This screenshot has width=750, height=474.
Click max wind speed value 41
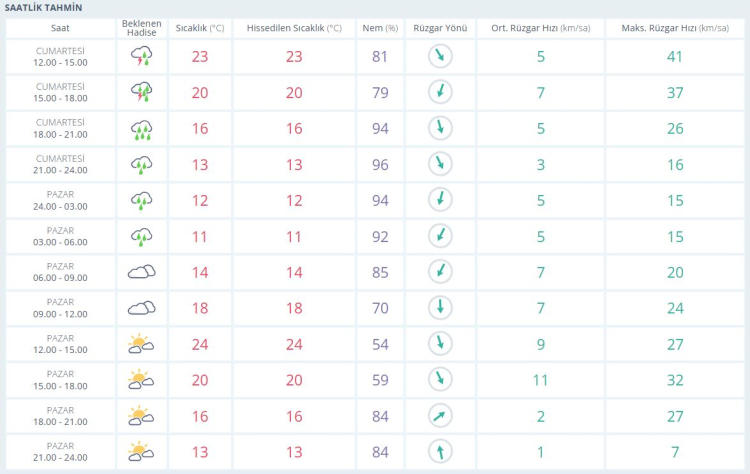click(675, 57)
